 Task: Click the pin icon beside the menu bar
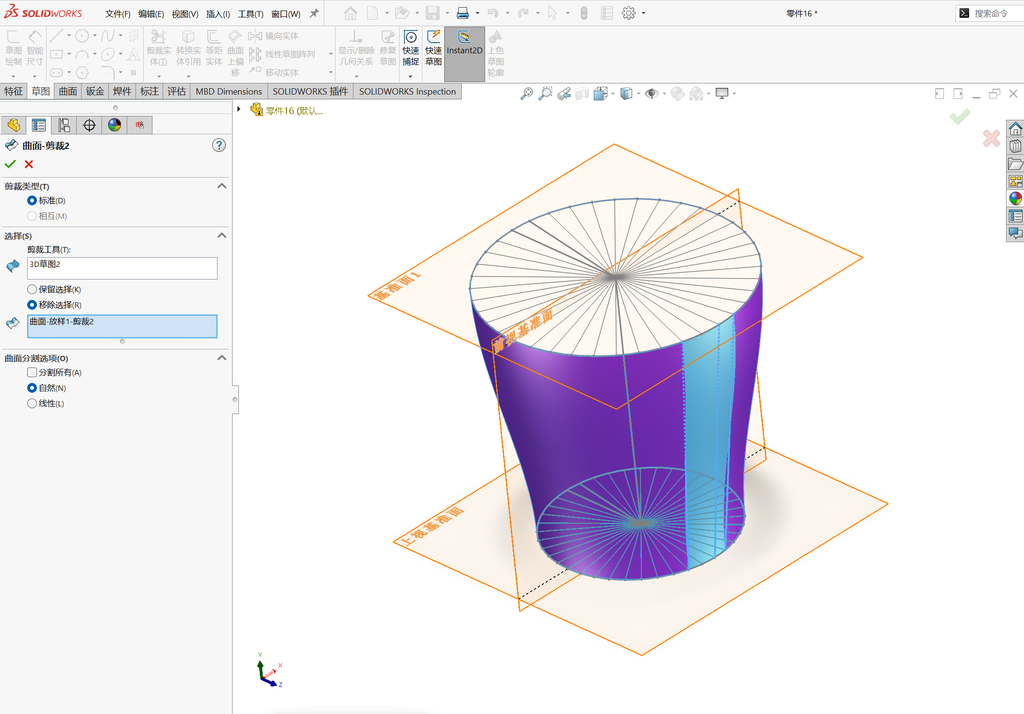[x=314, y=13]
